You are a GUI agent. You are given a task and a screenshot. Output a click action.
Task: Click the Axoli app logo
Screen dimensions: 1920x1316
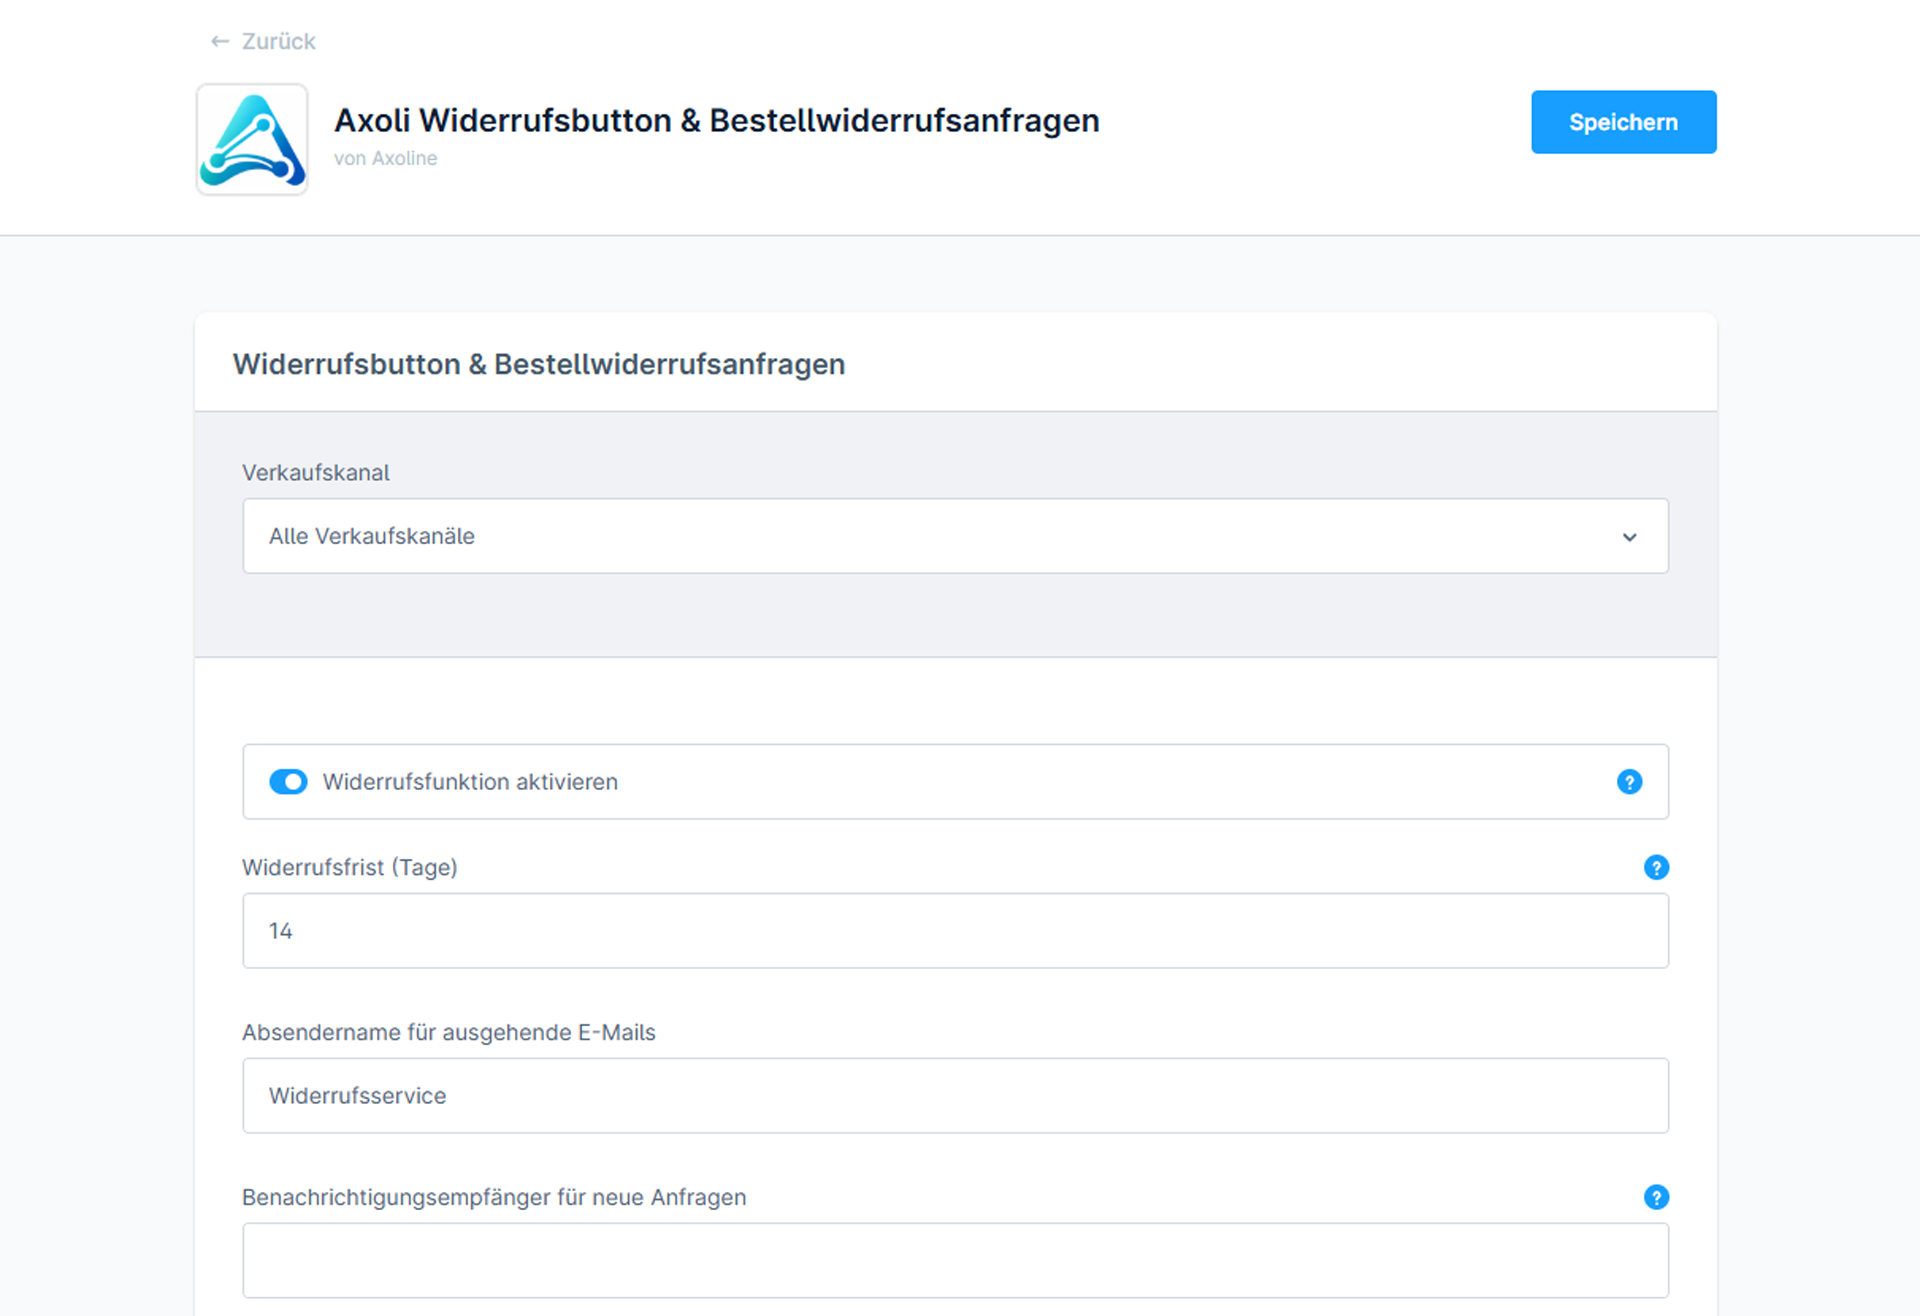(252, 139)
